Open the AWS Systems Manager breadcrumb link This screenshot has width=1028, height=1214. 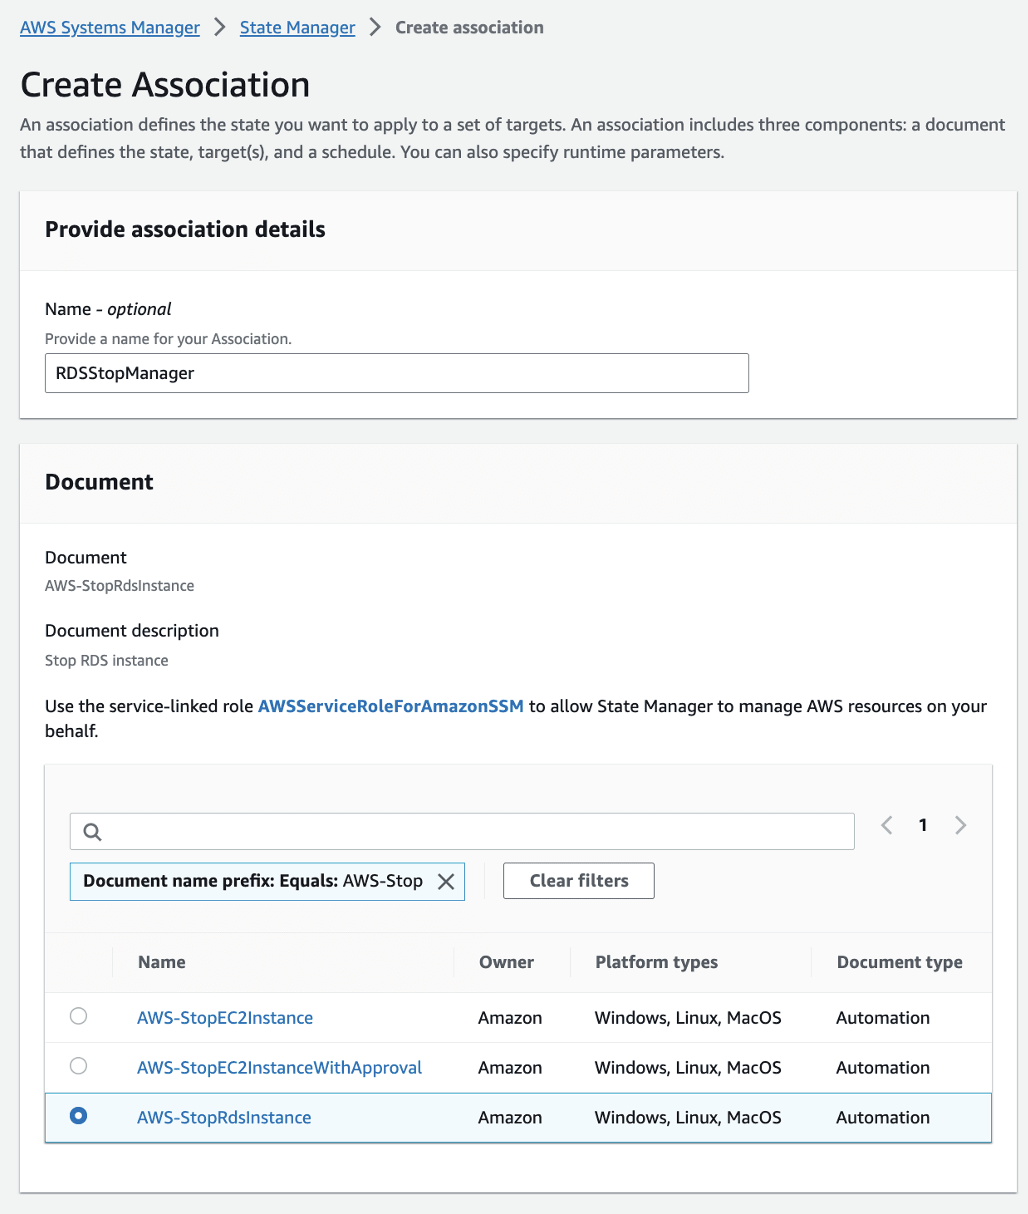coord(110,28)
